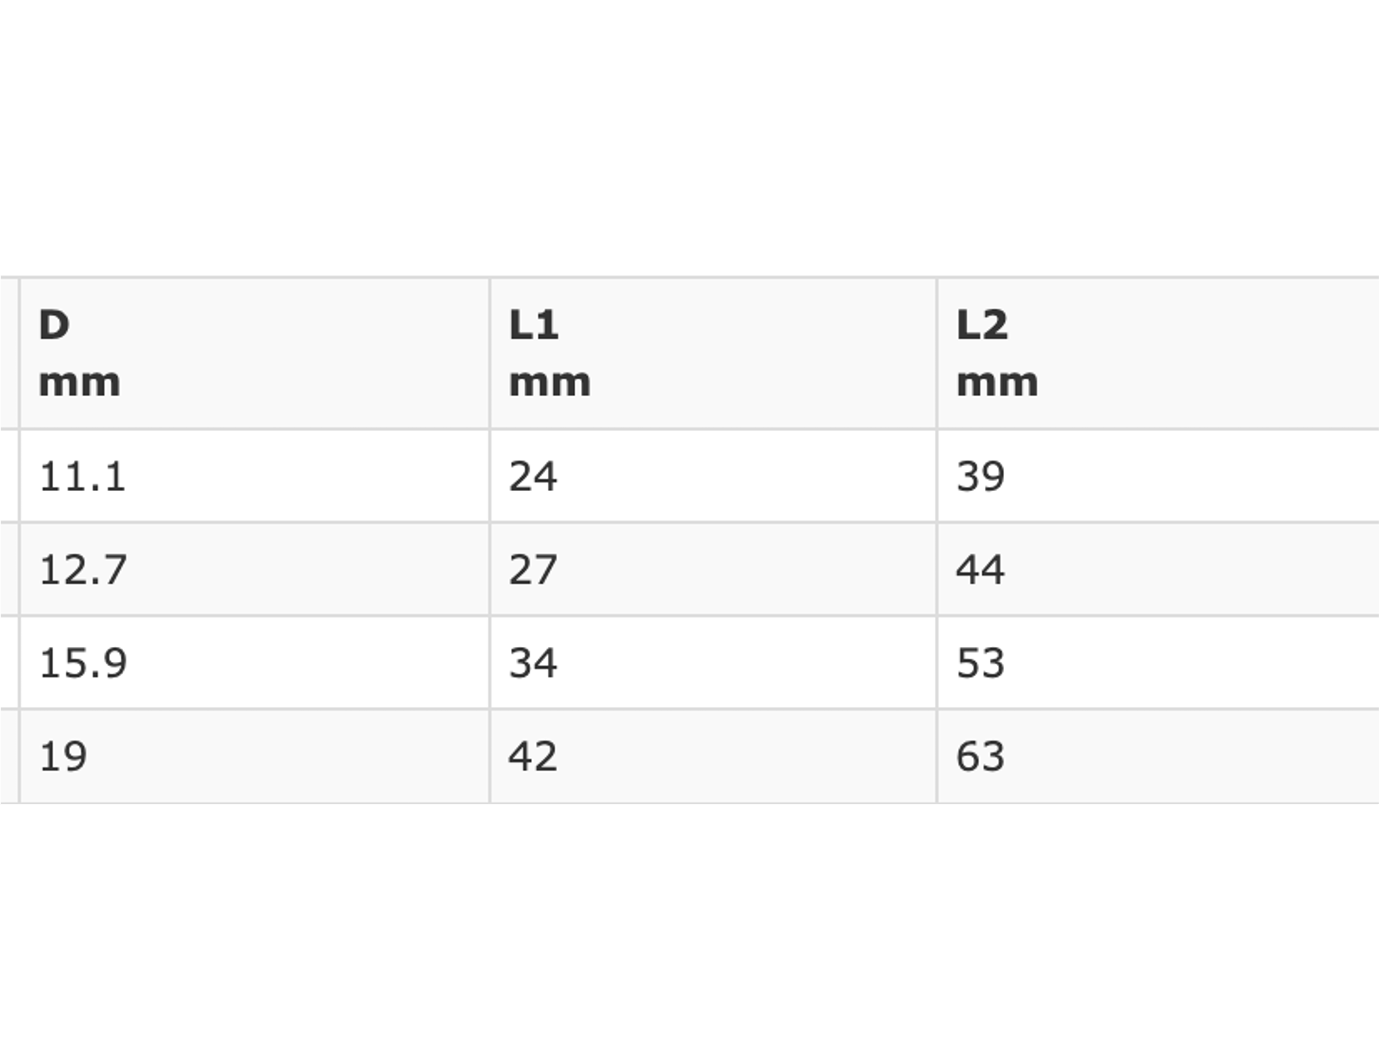Click the L1 value 27 cell

(x=713, y=569)
